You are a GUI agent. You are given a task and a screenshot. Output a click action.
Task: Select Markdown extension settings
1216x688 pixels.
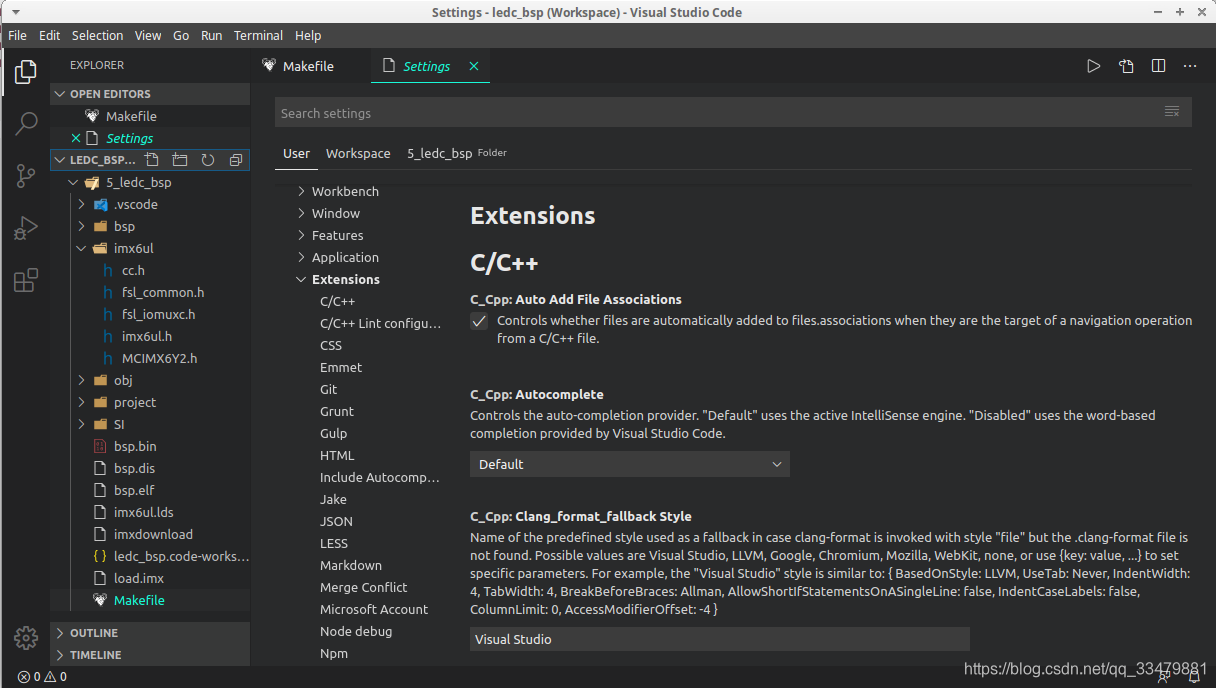pyautogui.click(x=350, y=565)
